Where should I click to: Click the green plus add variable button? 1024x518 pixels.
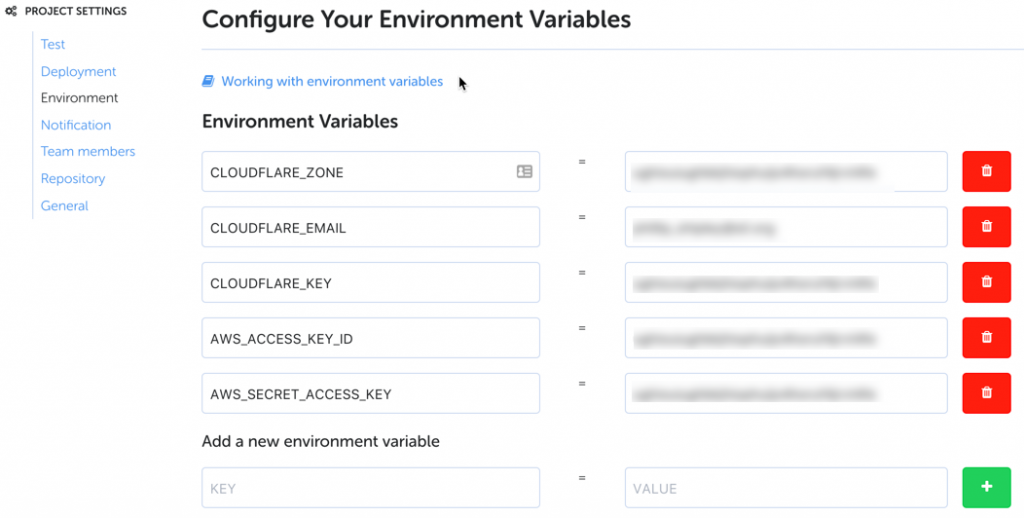pos(986,487)
